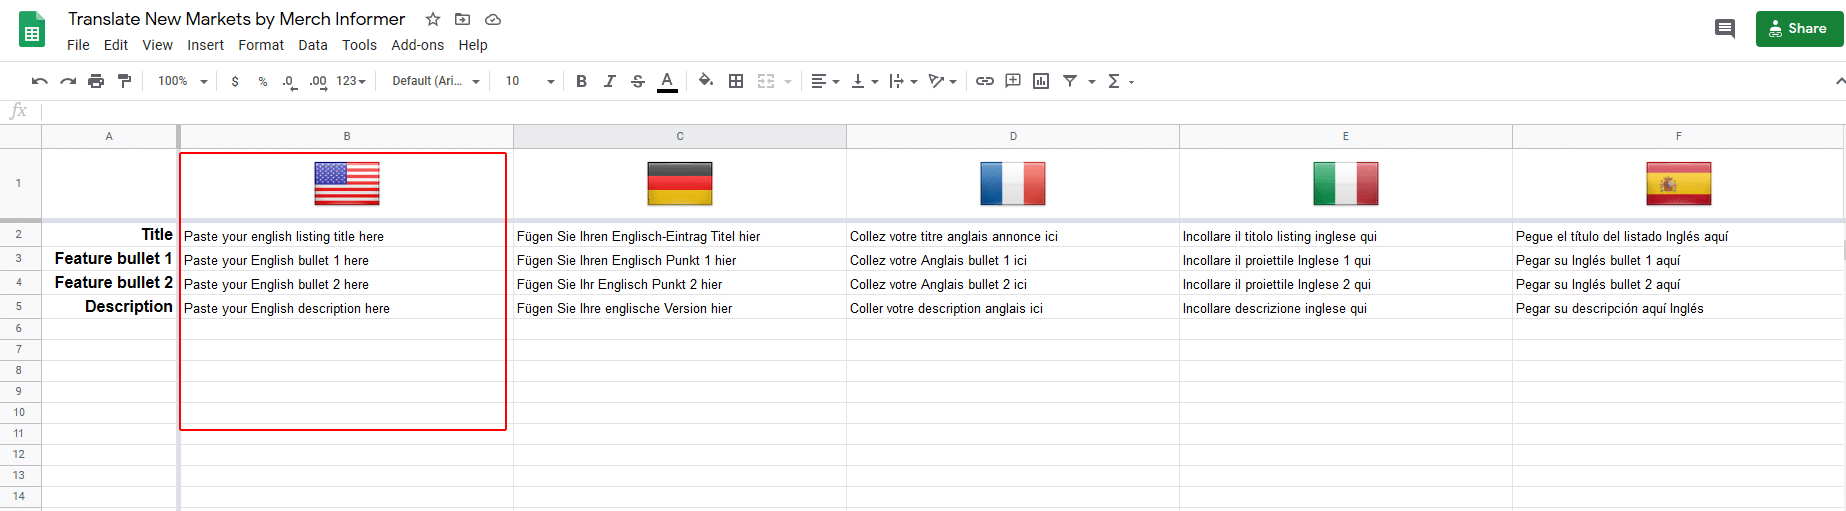Open the Borders tool
This screenshot has width=1846, height=511.
(736, 81)
